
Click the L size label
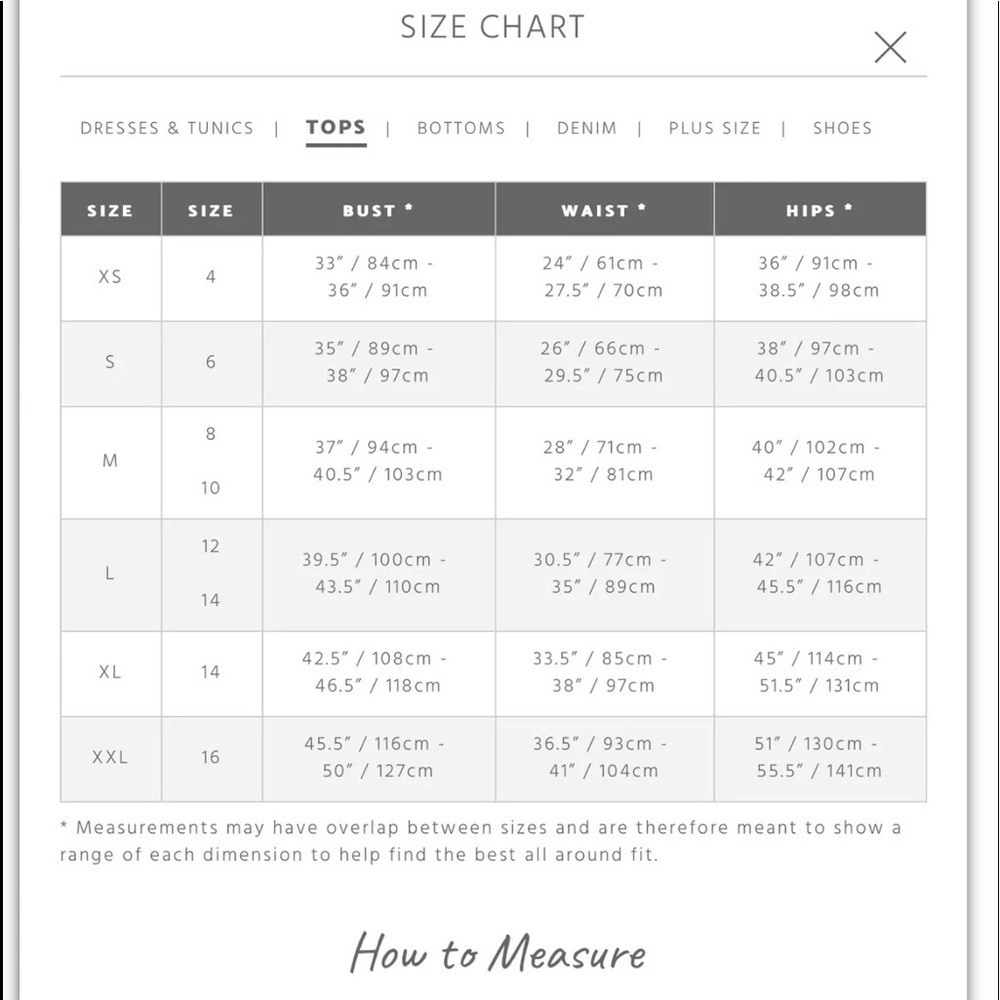tap(110, 574)
